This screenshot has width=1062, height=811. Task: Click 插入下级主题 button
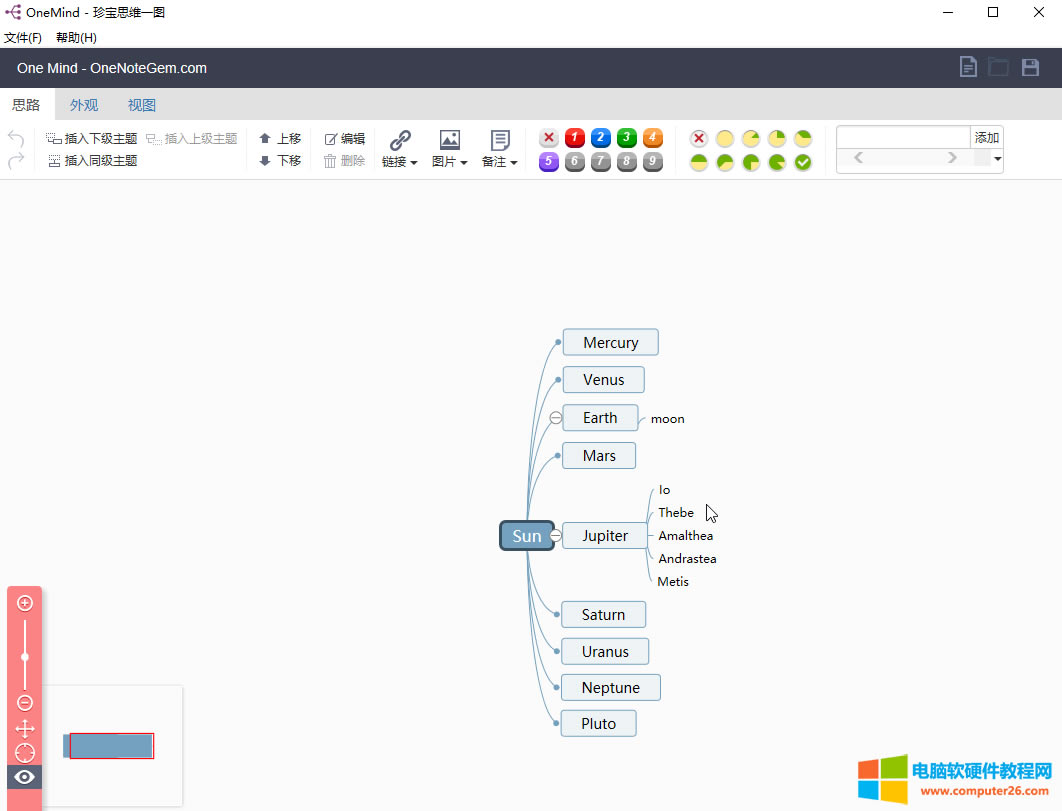click(x=92, y=139)
